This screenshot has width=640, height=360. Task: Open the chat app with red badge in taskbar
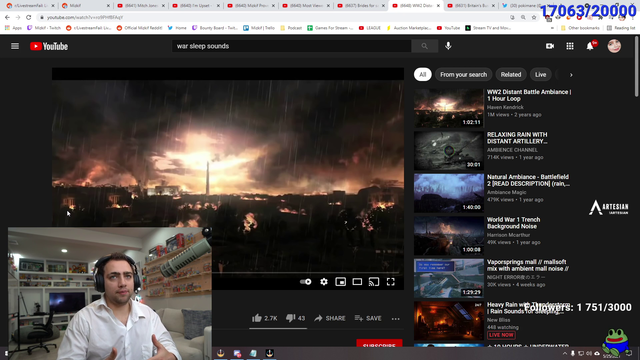(x=237, y=353)
